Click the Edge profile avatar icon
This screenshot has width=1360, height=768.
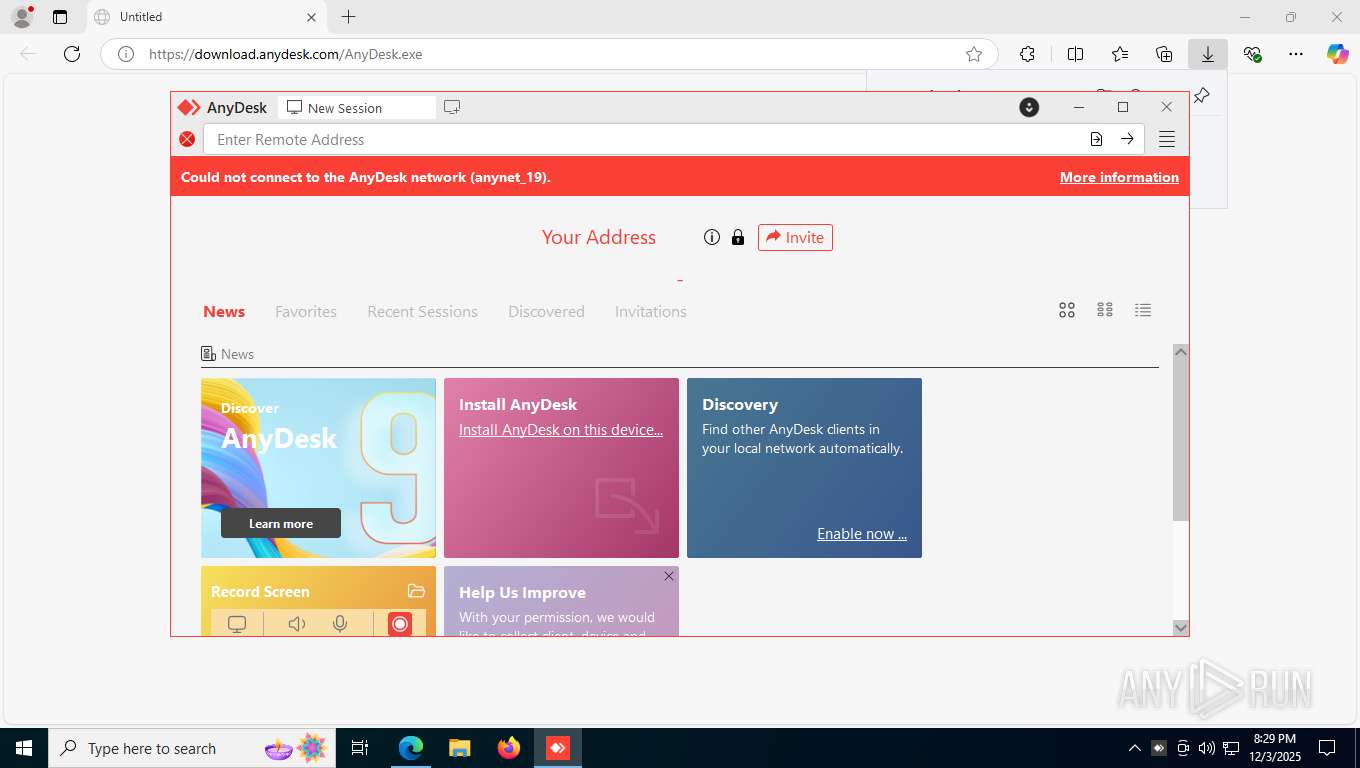tap(21, 17)
